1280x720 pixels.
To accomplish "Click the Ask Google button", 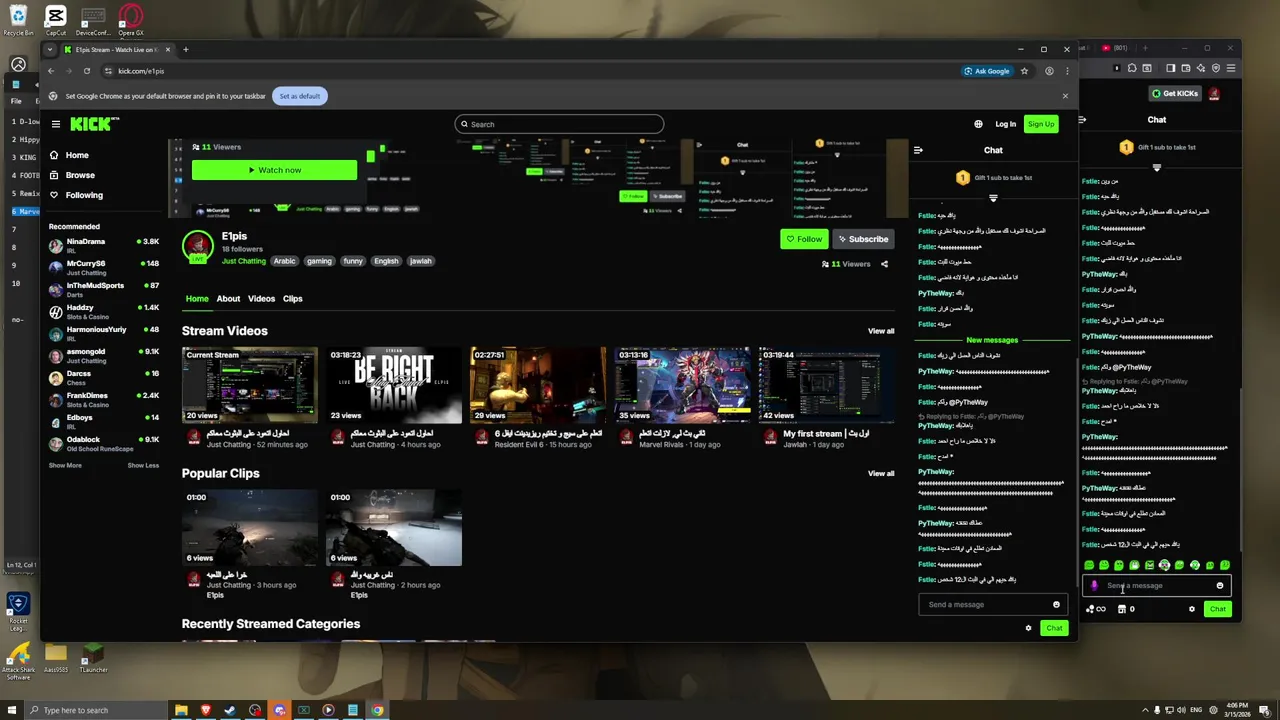I will coord(986,71).
